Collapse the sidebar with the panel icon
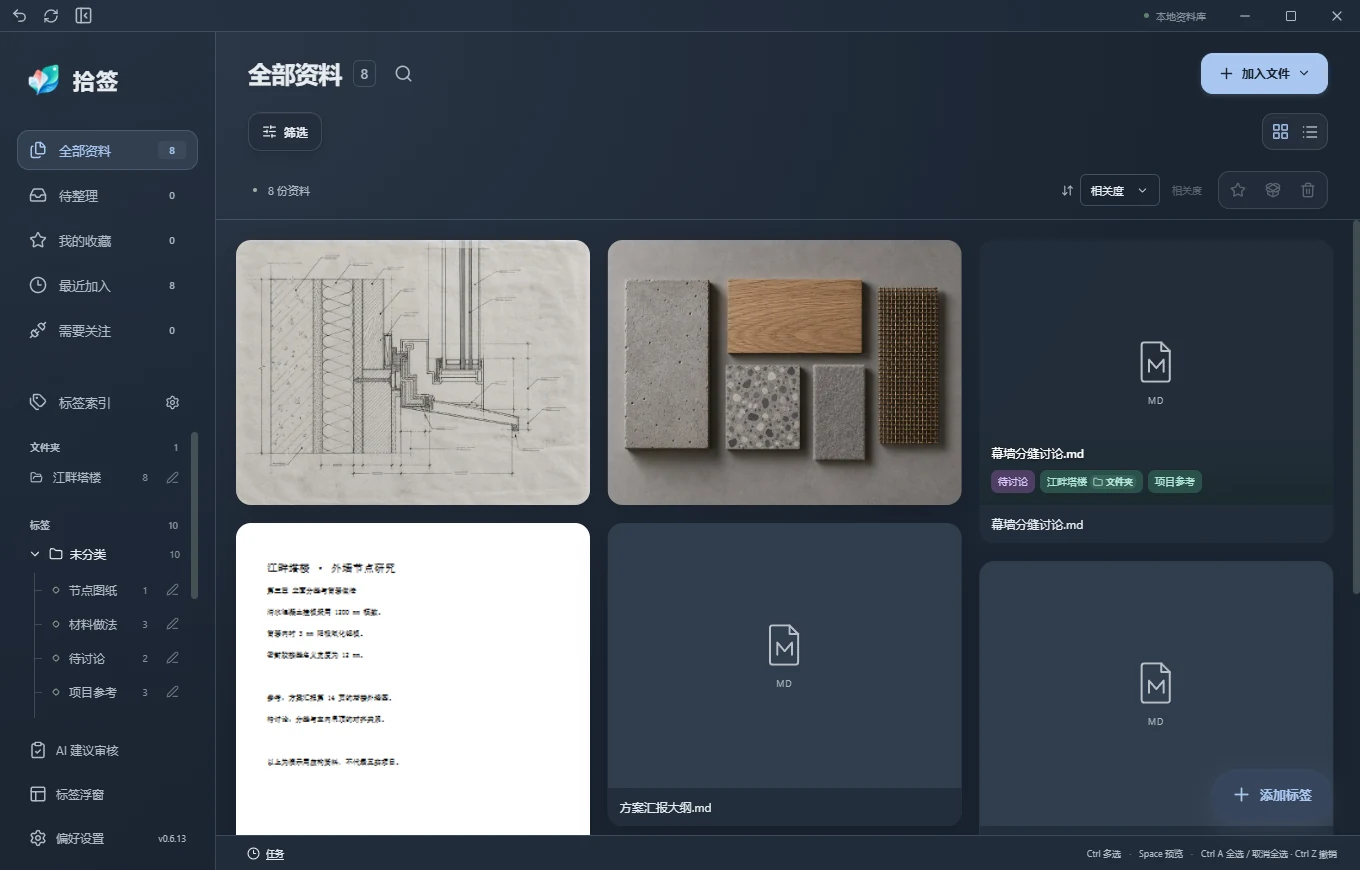Viewport: 1360px width, 870px height. 84,16
